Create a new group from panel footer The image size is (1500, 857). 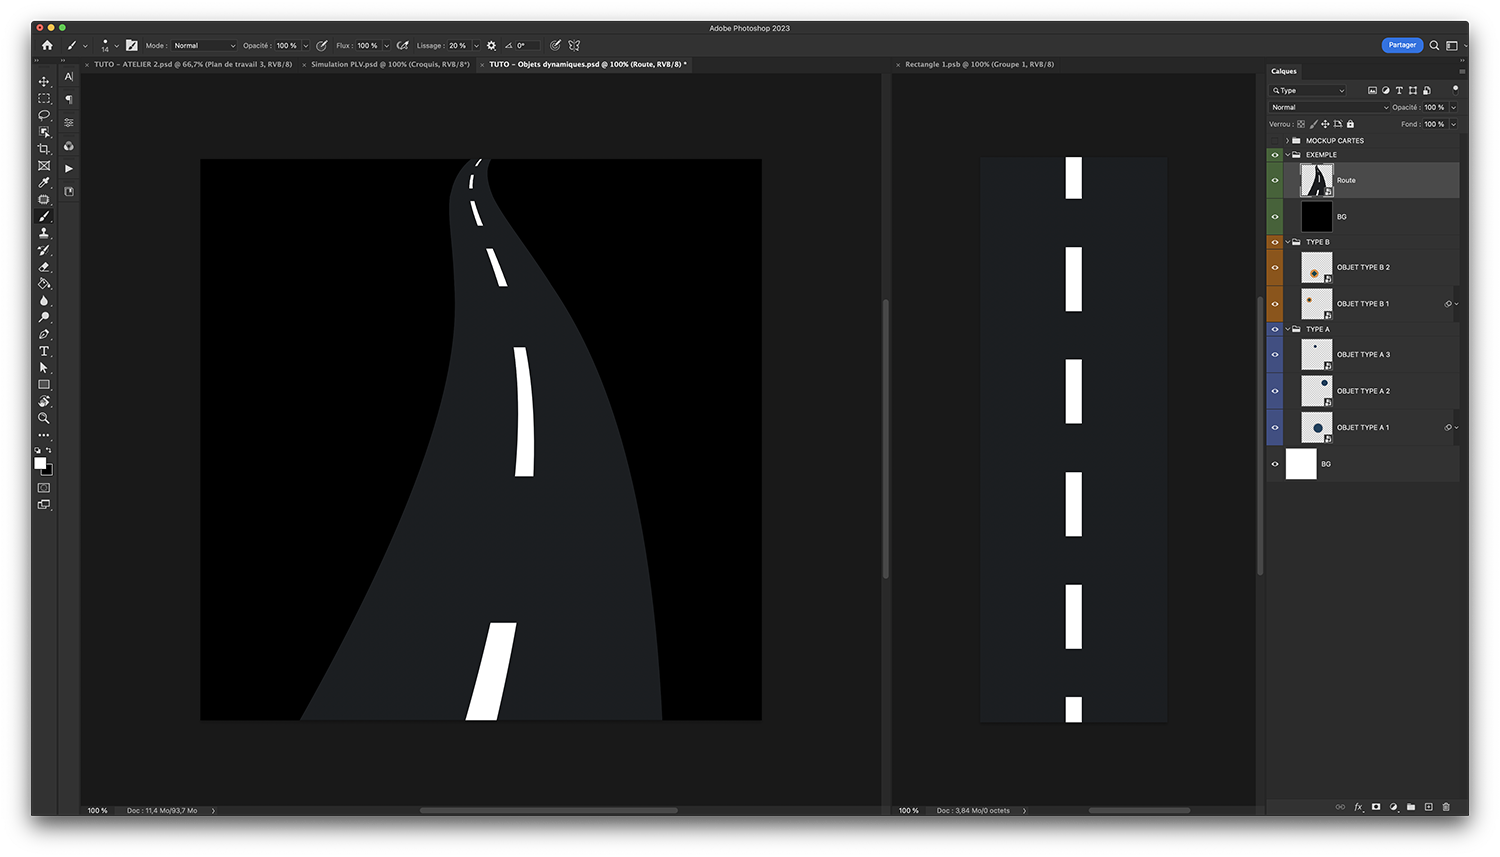(1411, 807)
